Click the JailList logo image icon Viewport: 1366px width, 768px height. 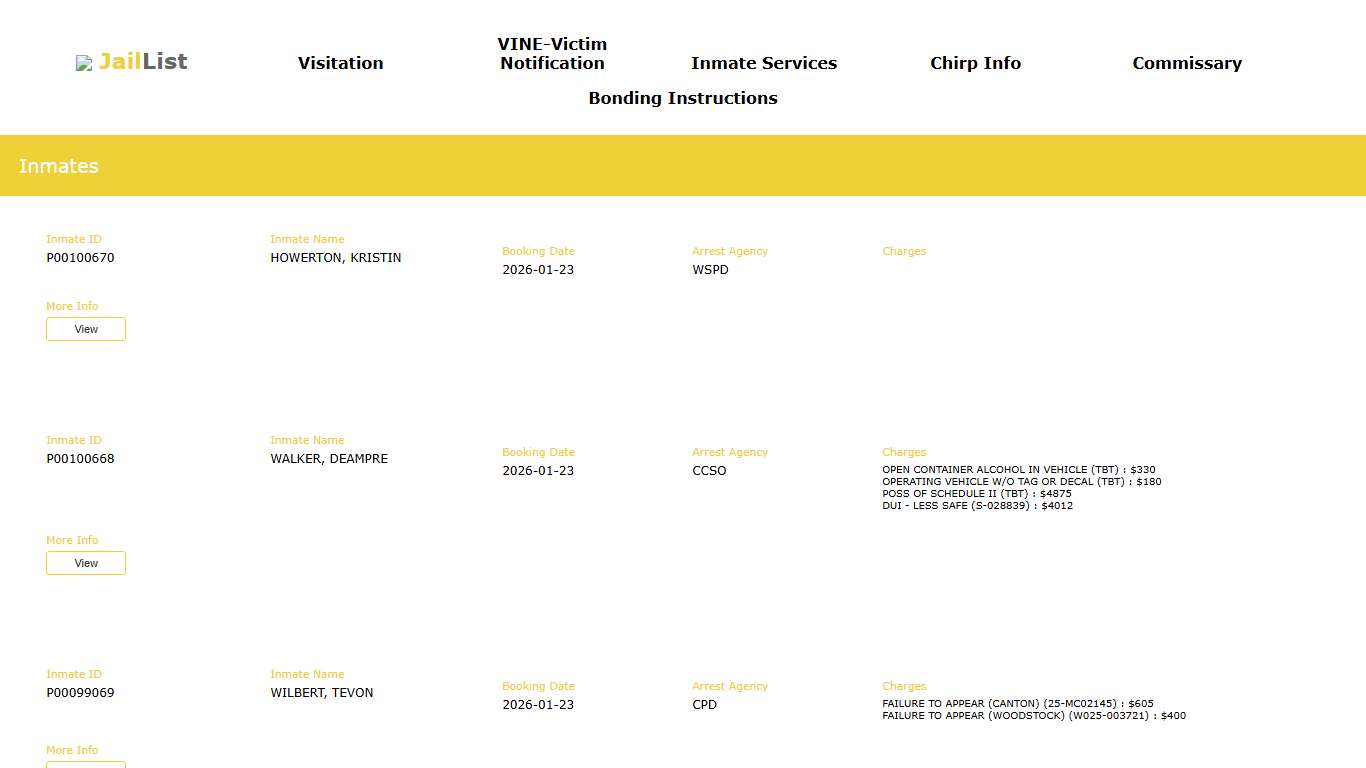[84, 63]
